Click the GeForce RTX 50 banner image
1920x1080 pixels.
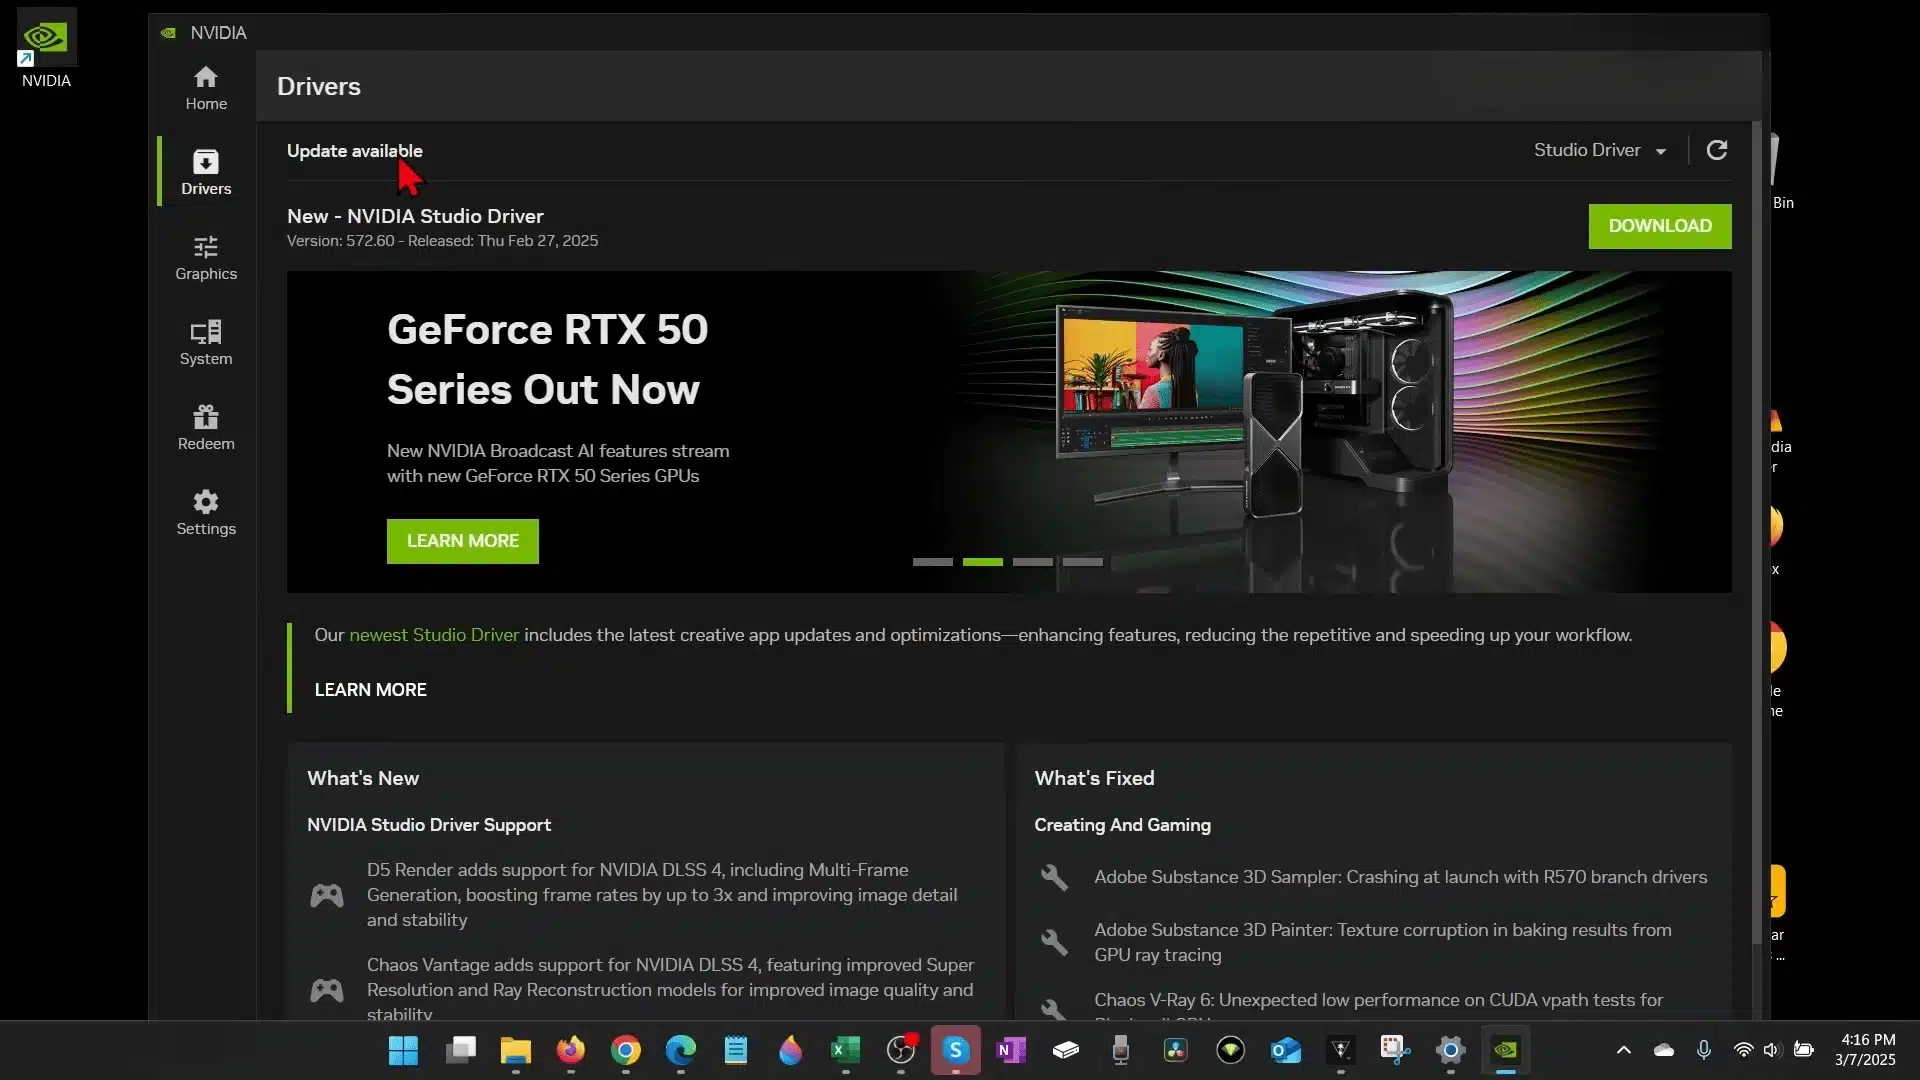[1009, 432]
